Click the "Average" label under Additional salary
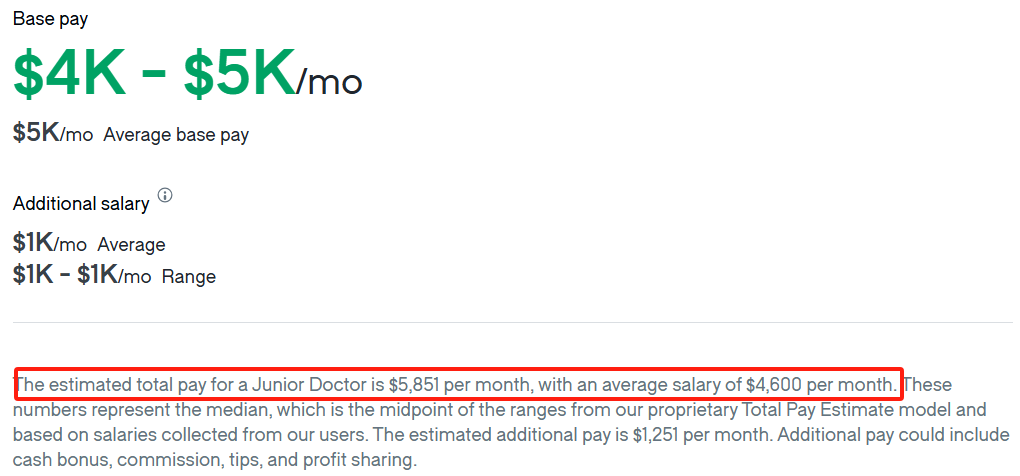This screenshot has width=1020, height=476. [x=131, y=245]
